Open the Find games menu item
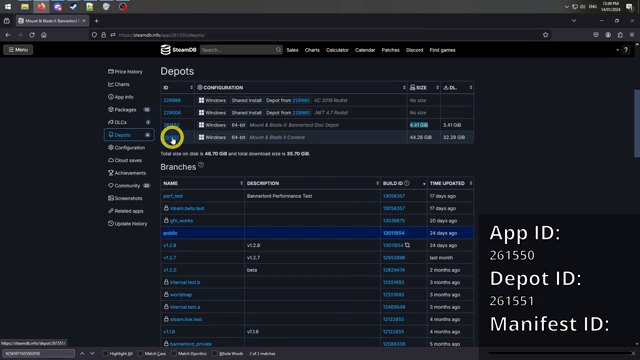This screenshot has width=640, height=360. pyautogui.click(x=442, y=50)
